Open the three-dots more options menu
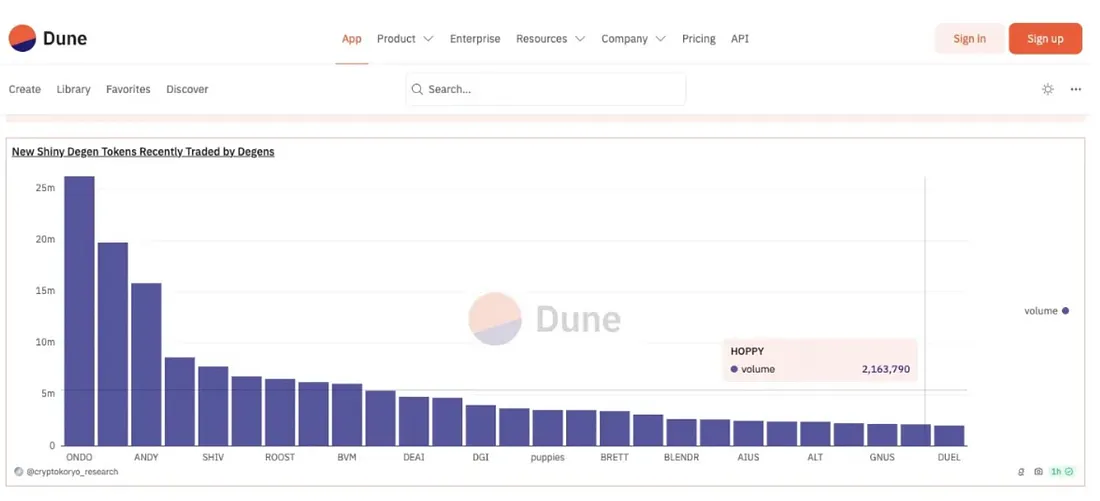The width and height of the screenshot is (1100, 501). pos(1075,89)
